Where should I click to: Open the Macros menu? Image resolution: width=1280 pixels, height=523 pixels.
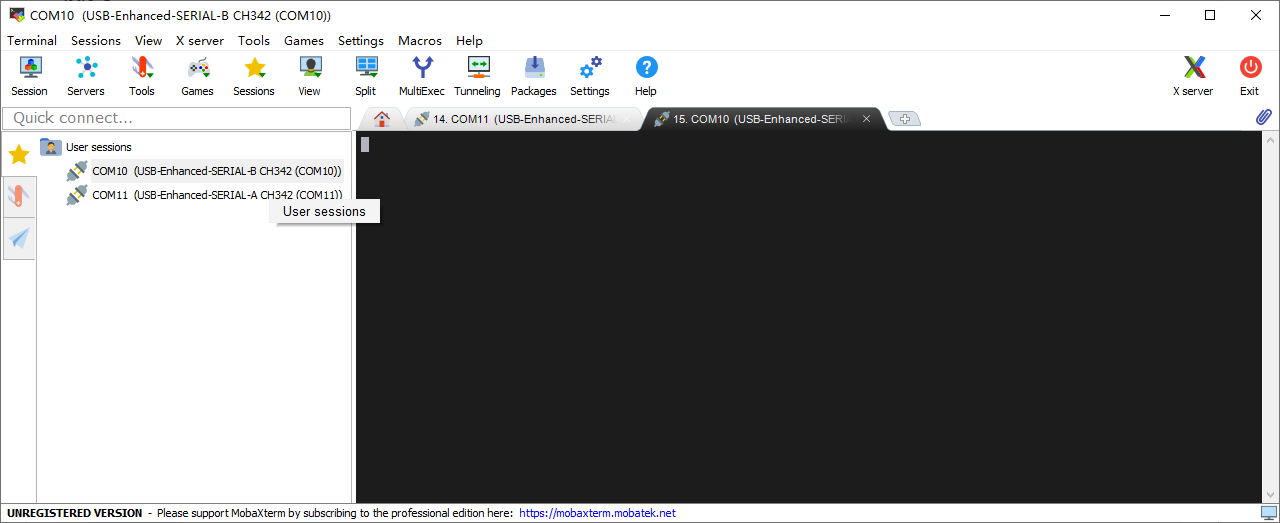click(x=419, y=41)
